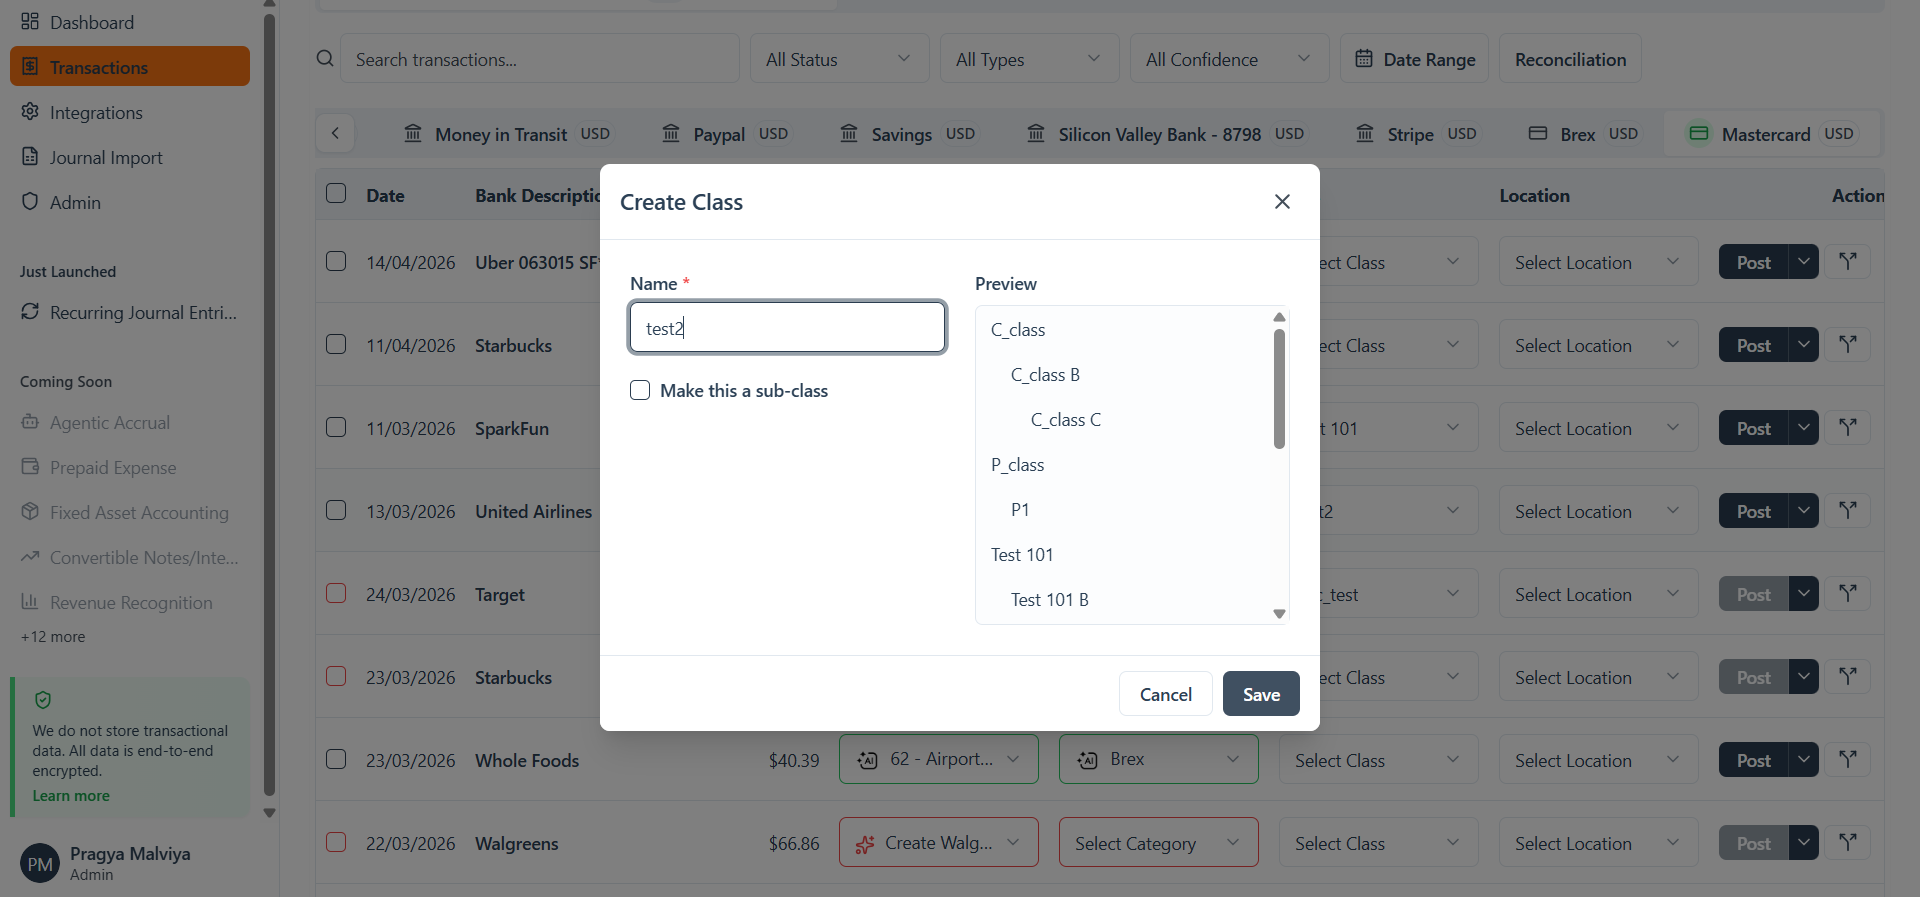Save the new class
This screenshot has height=897, width=1920.
pos(1261,694)
